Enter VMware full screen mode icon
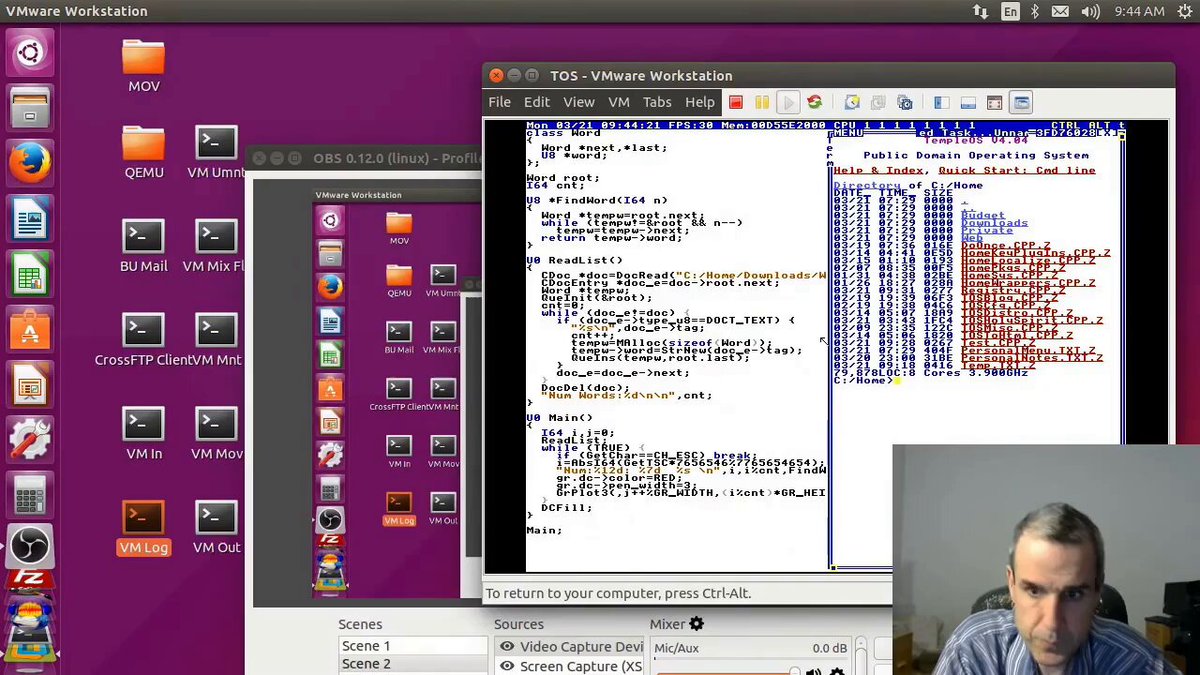The image size is (1200, 675). pos(994,102)
